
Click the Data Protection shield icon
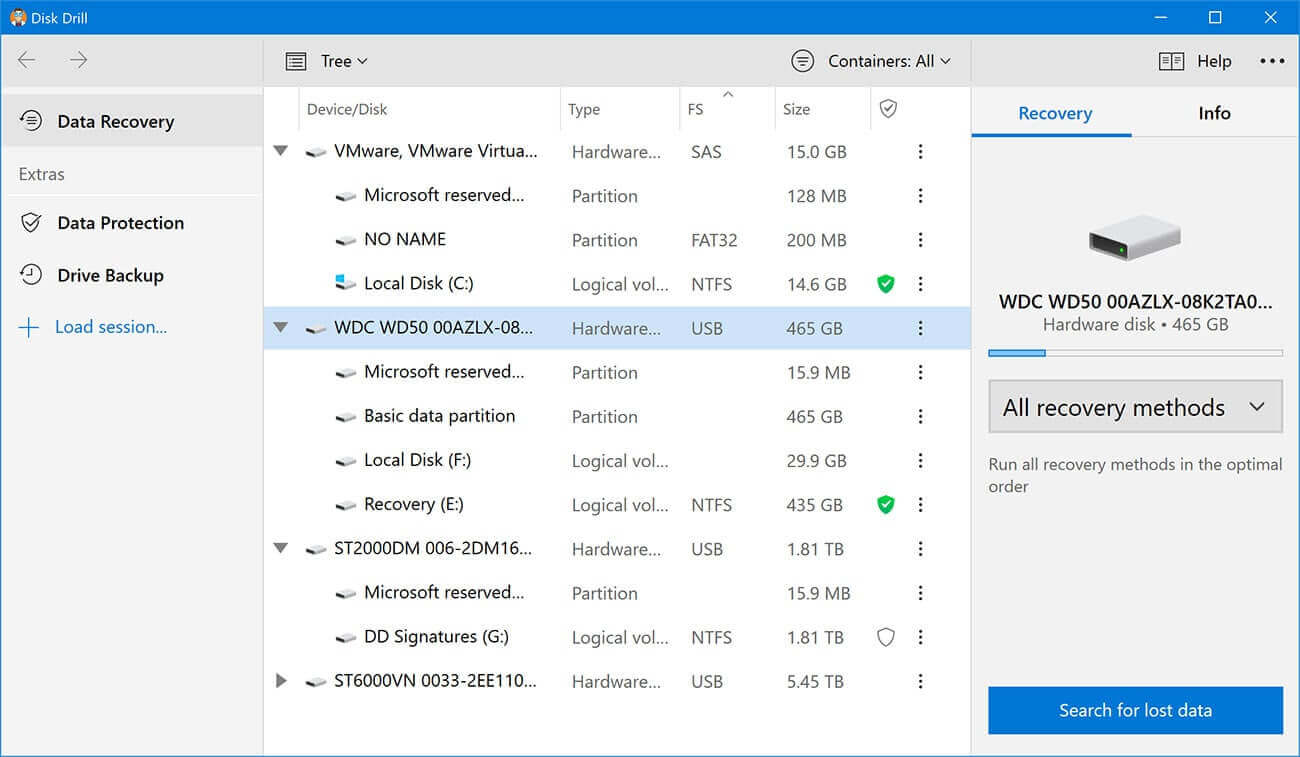pyautogui.click(x=31, y=223)
